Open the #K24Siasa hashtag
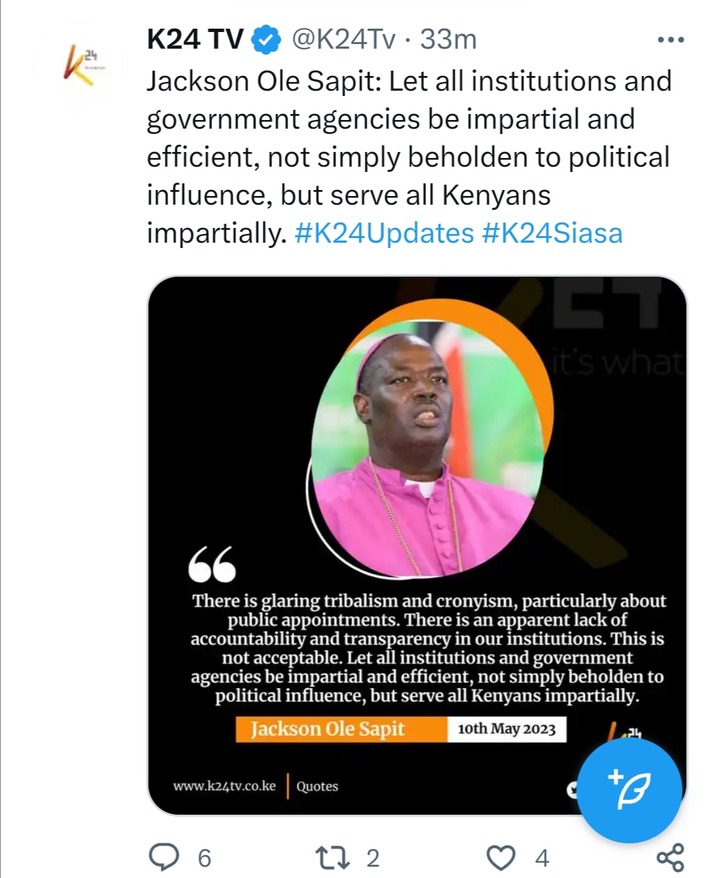 [552, 233]
